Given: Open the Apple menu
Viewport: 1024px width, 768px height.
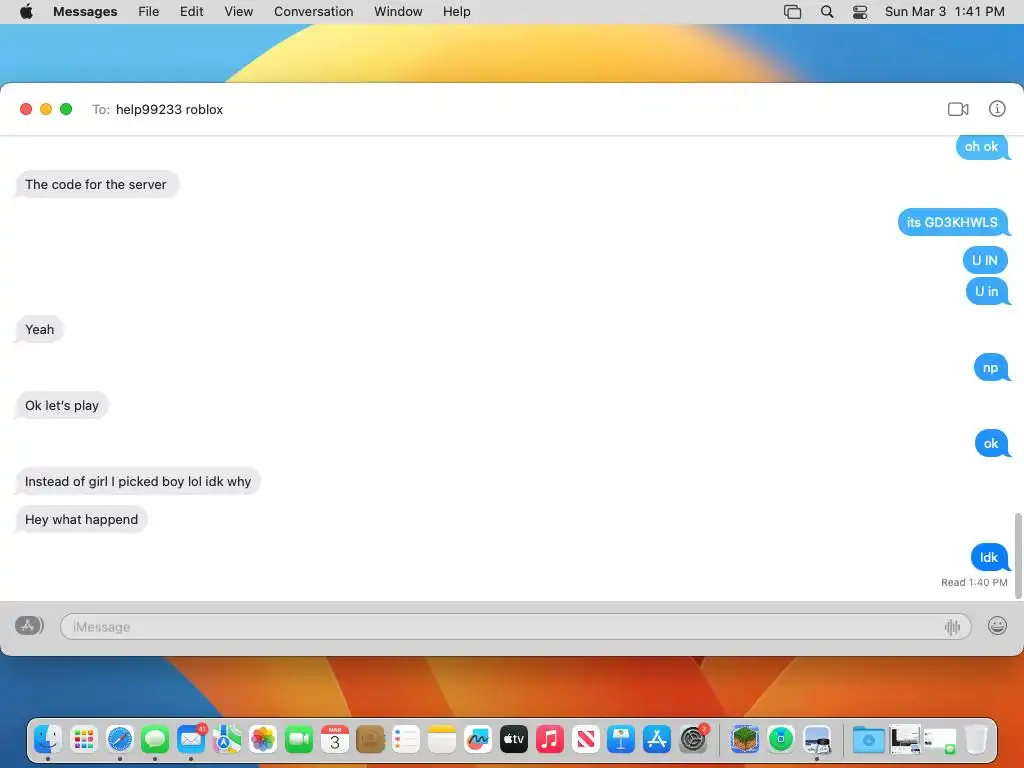Looking at the screenshot, I should [x=26, y=12].
